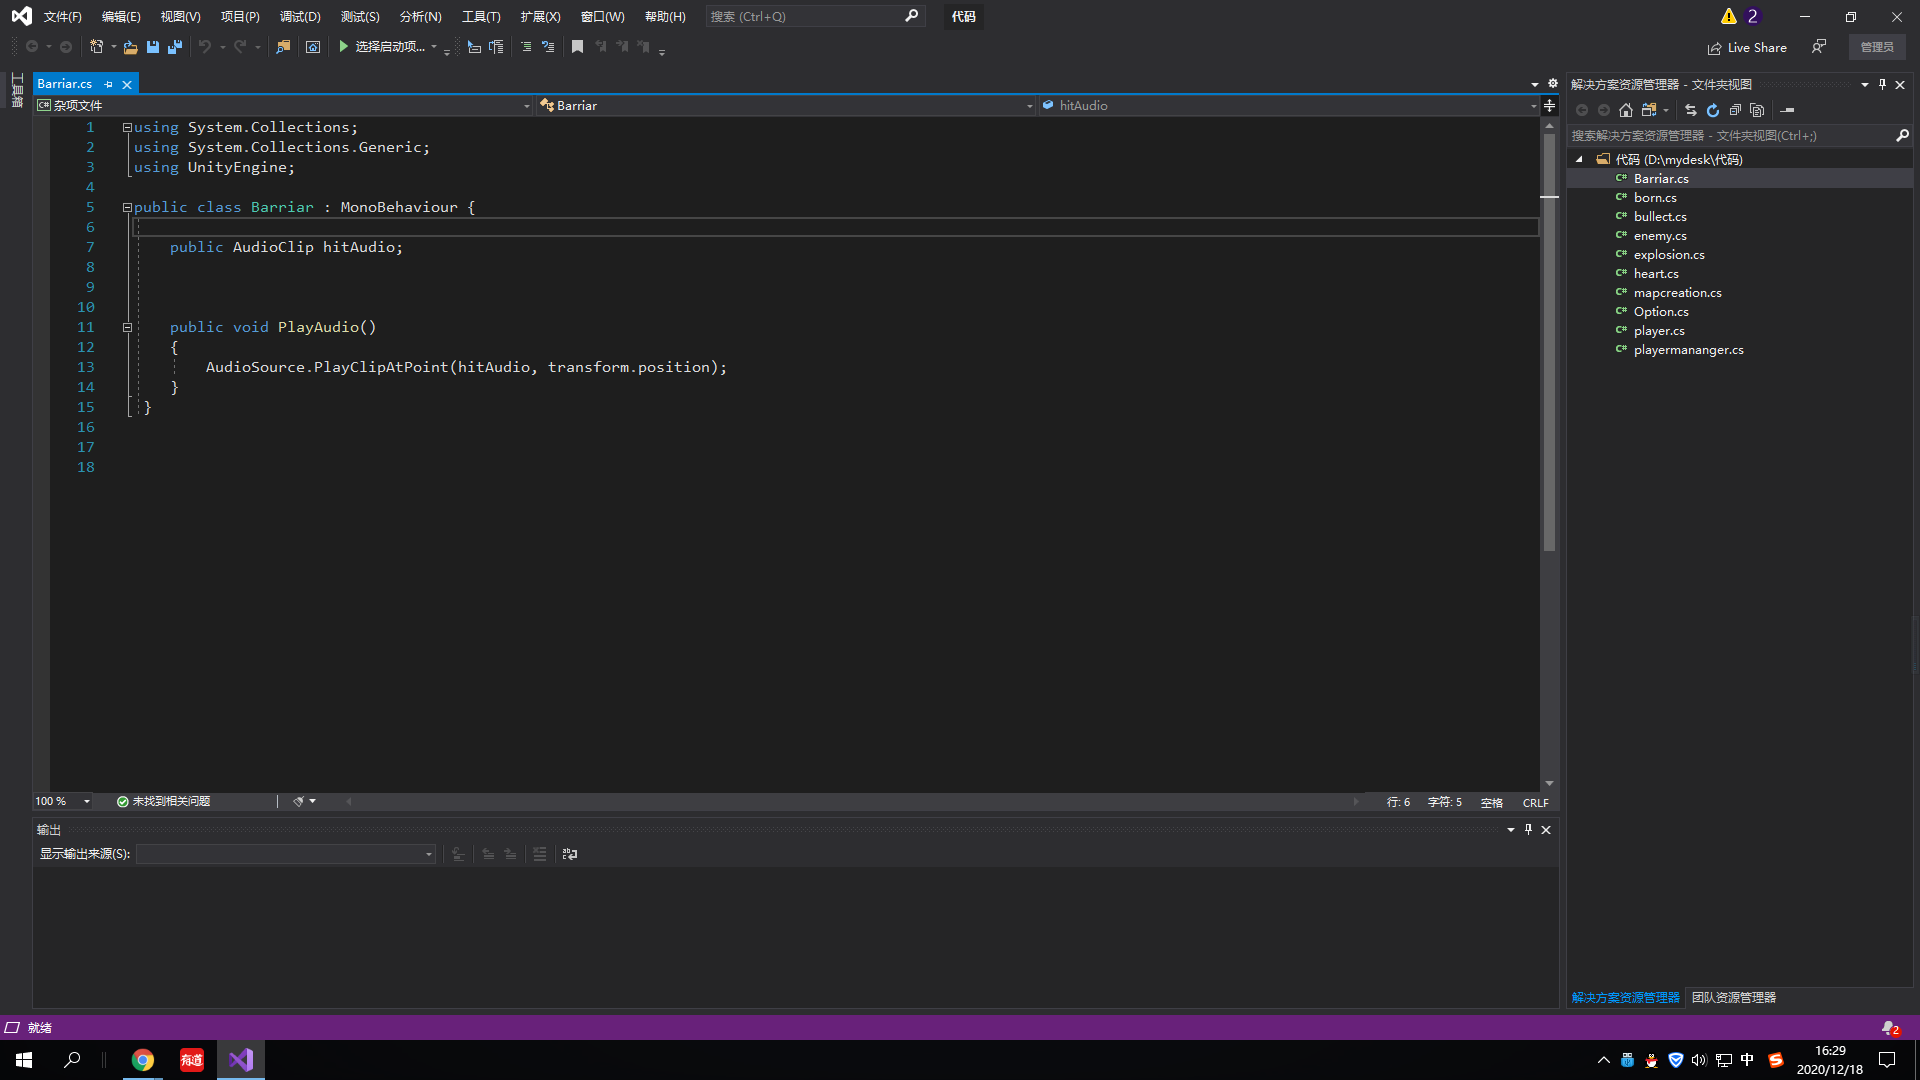Toggle bookmark on current line icon
The width and height of the screenshot is (1920, 1080).
pos(577,47)
